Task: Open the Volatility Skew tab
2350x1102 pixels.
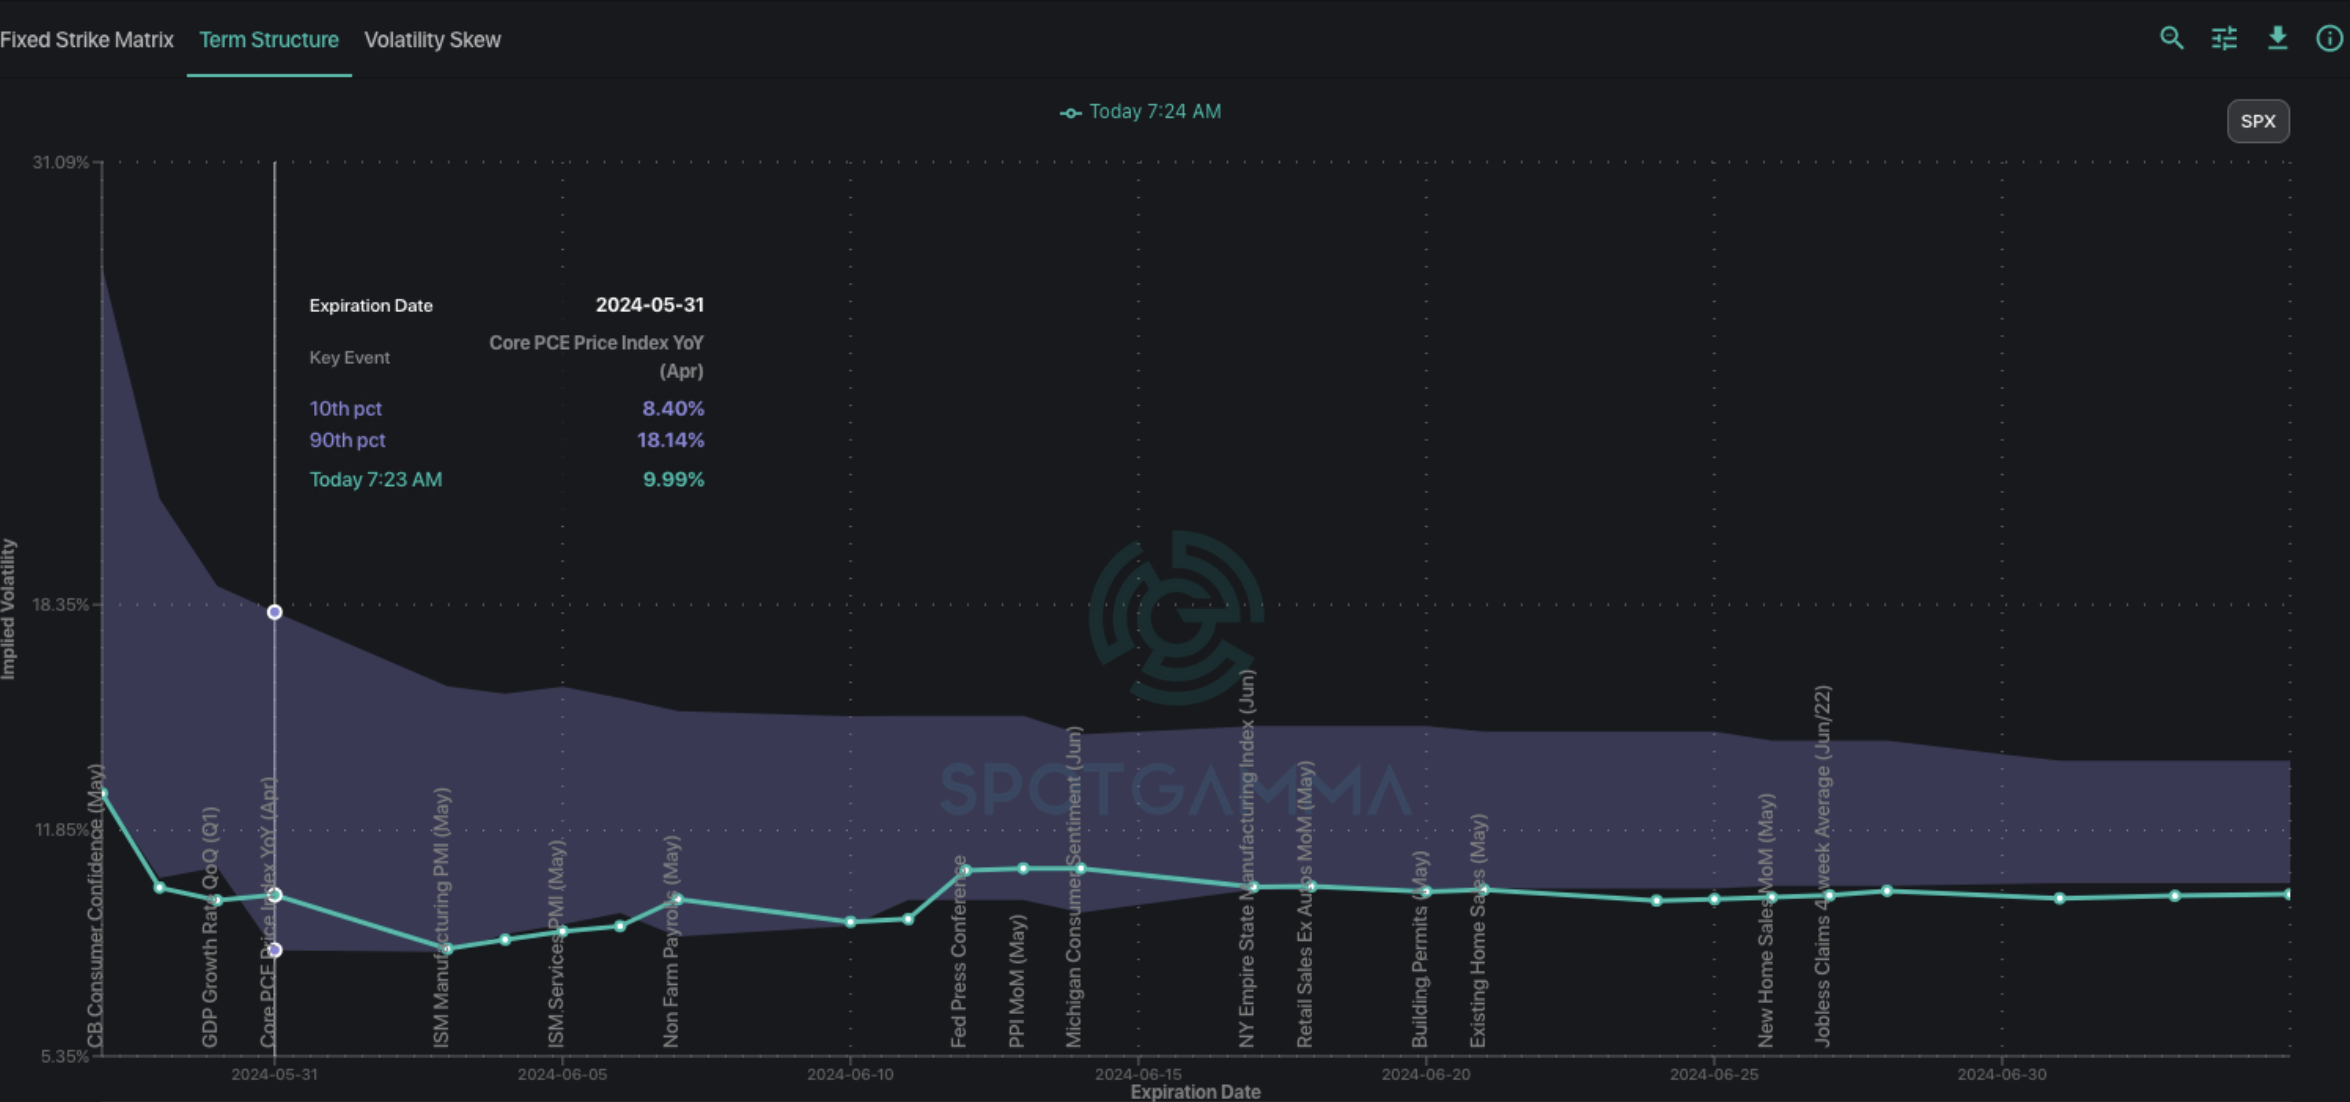Action: pyautogui.click(x=432, y=40)
